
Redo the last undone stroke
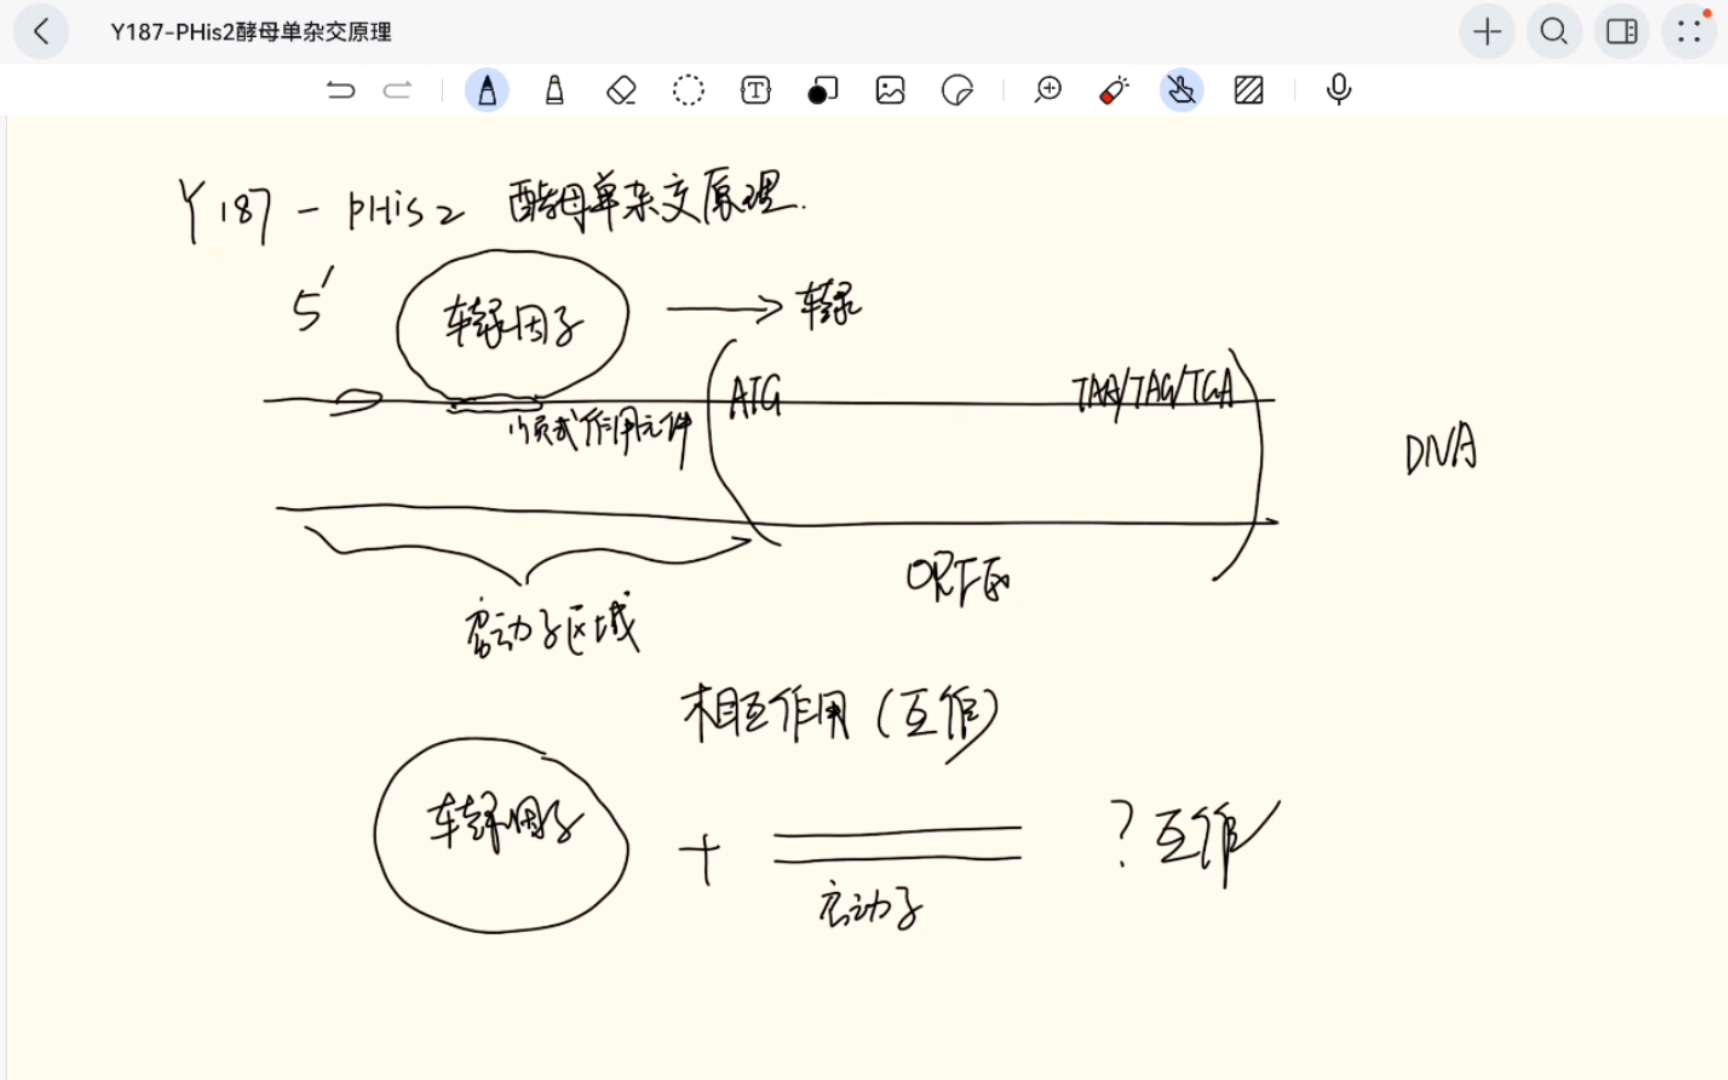pos(397,90)
